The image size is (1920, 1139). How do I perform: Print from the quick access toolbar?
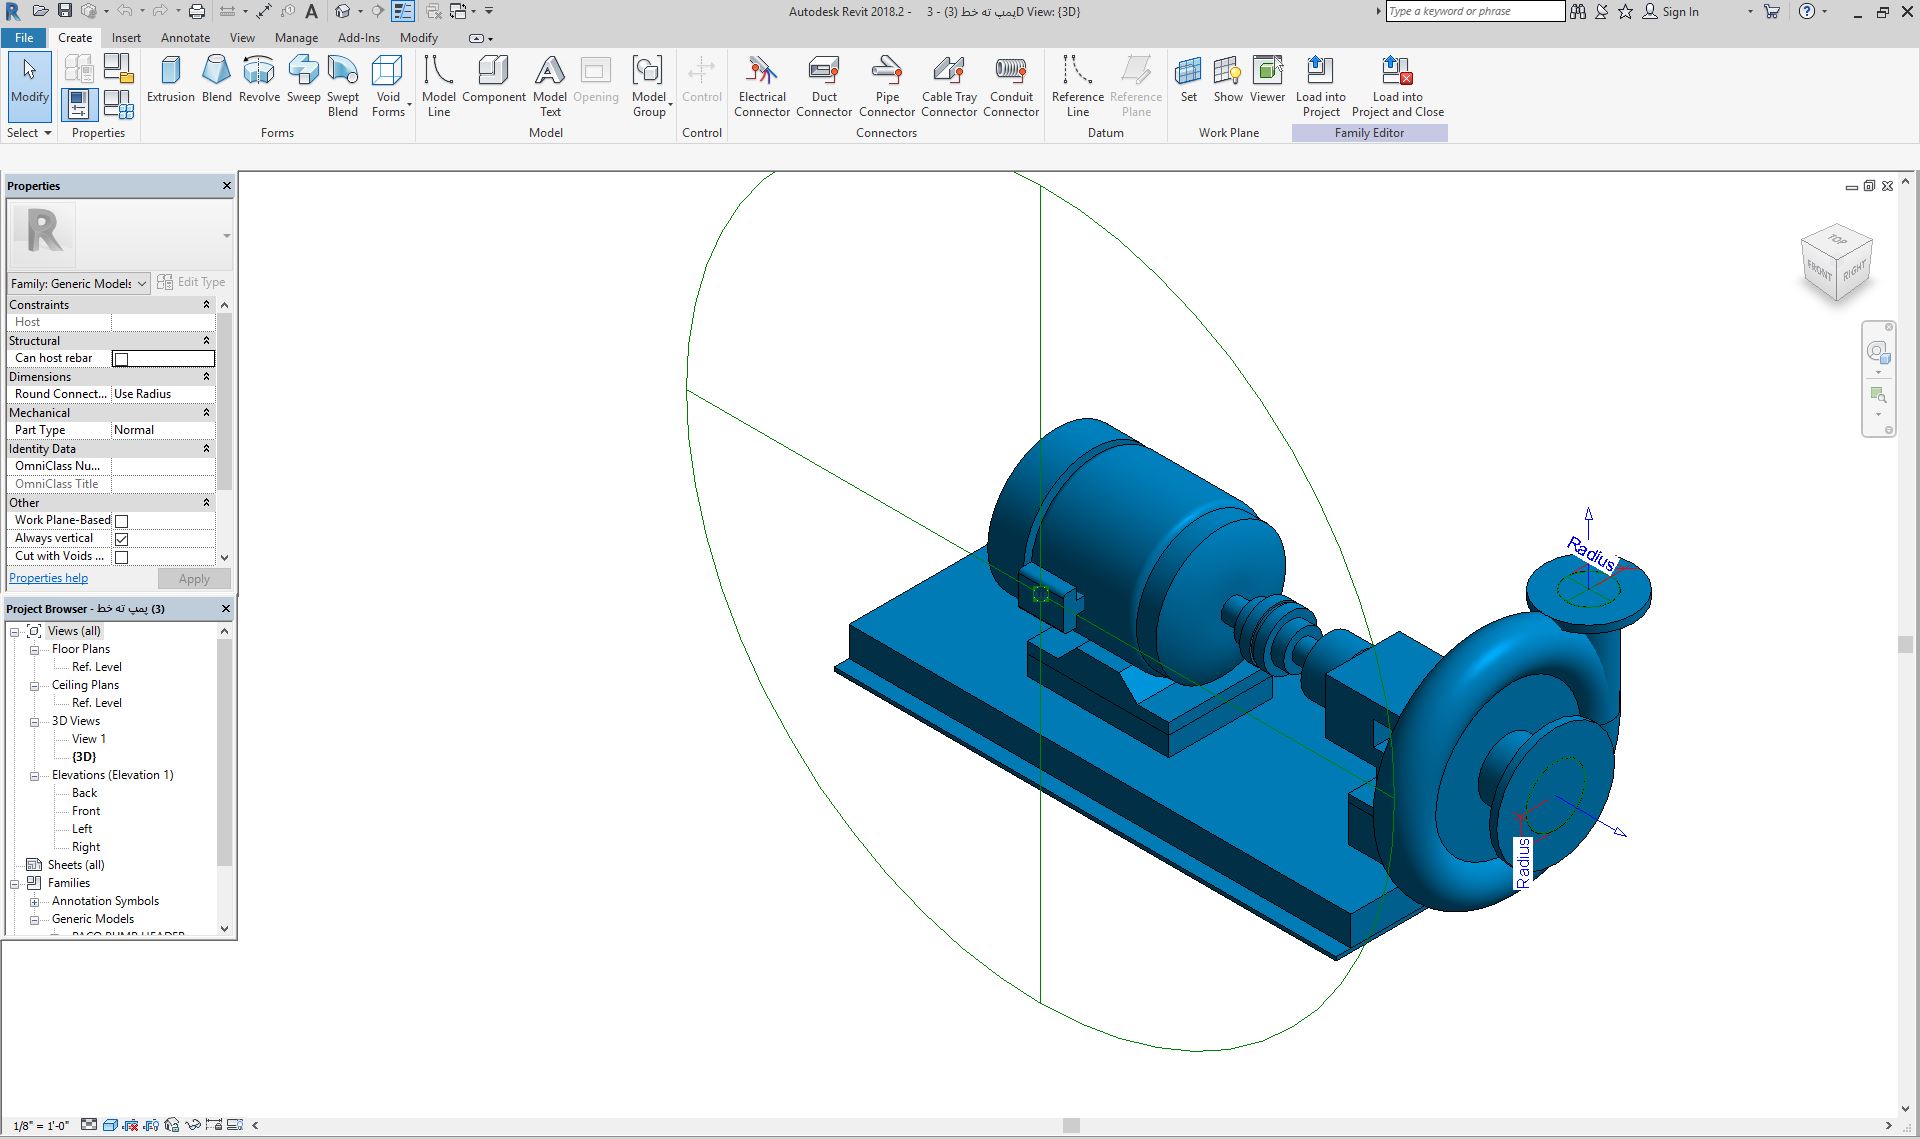[197, 11]
